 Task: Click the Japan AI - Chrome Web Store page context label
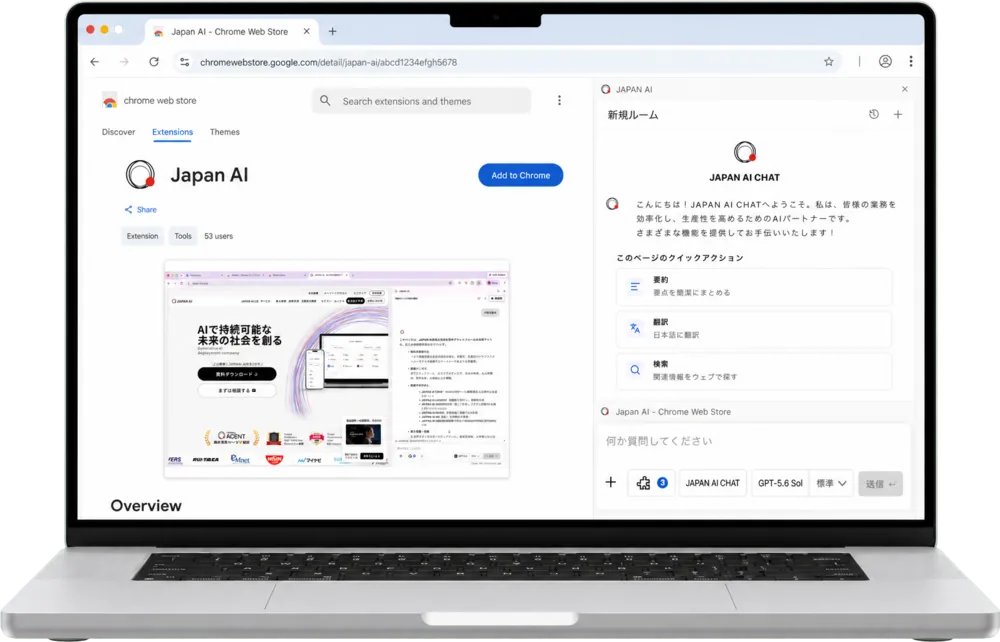tap(673, 412)
